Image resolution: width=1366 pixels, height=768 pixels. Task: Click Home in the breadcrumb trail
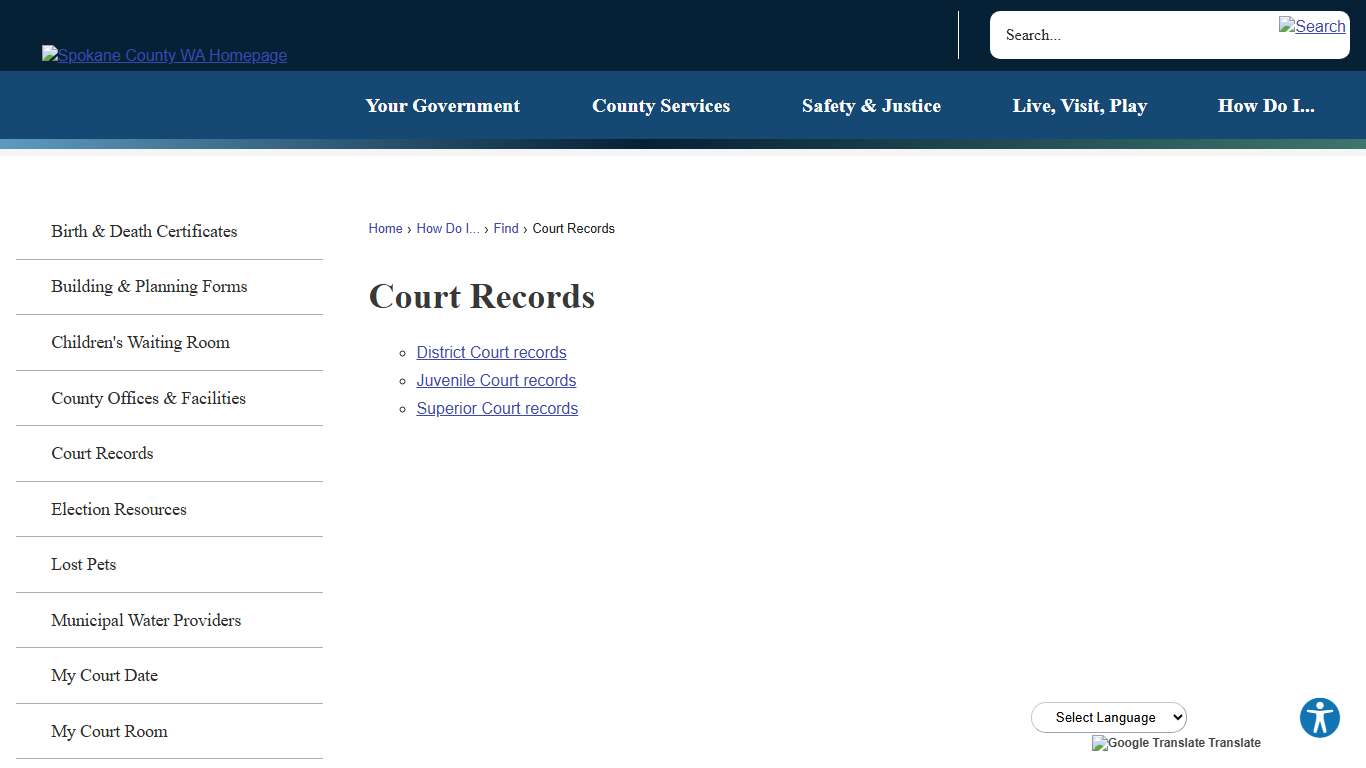(385, 228)
